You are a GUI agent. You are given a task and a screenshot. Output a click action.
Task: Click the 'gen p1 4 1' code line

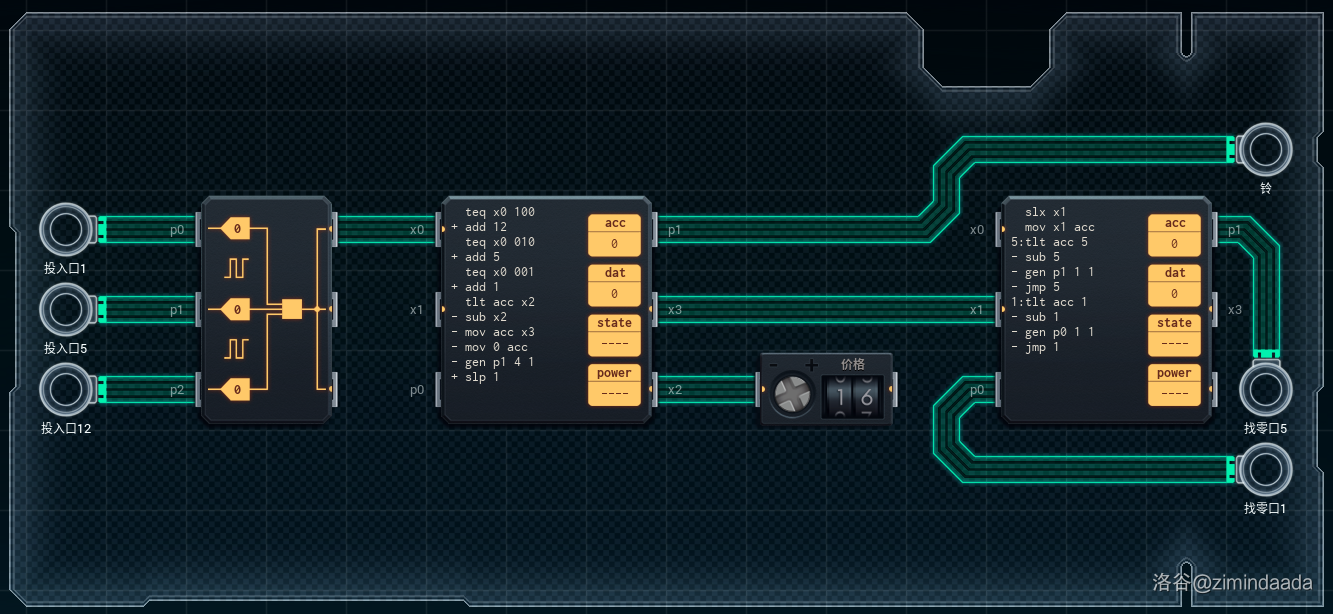coord(499,362)
